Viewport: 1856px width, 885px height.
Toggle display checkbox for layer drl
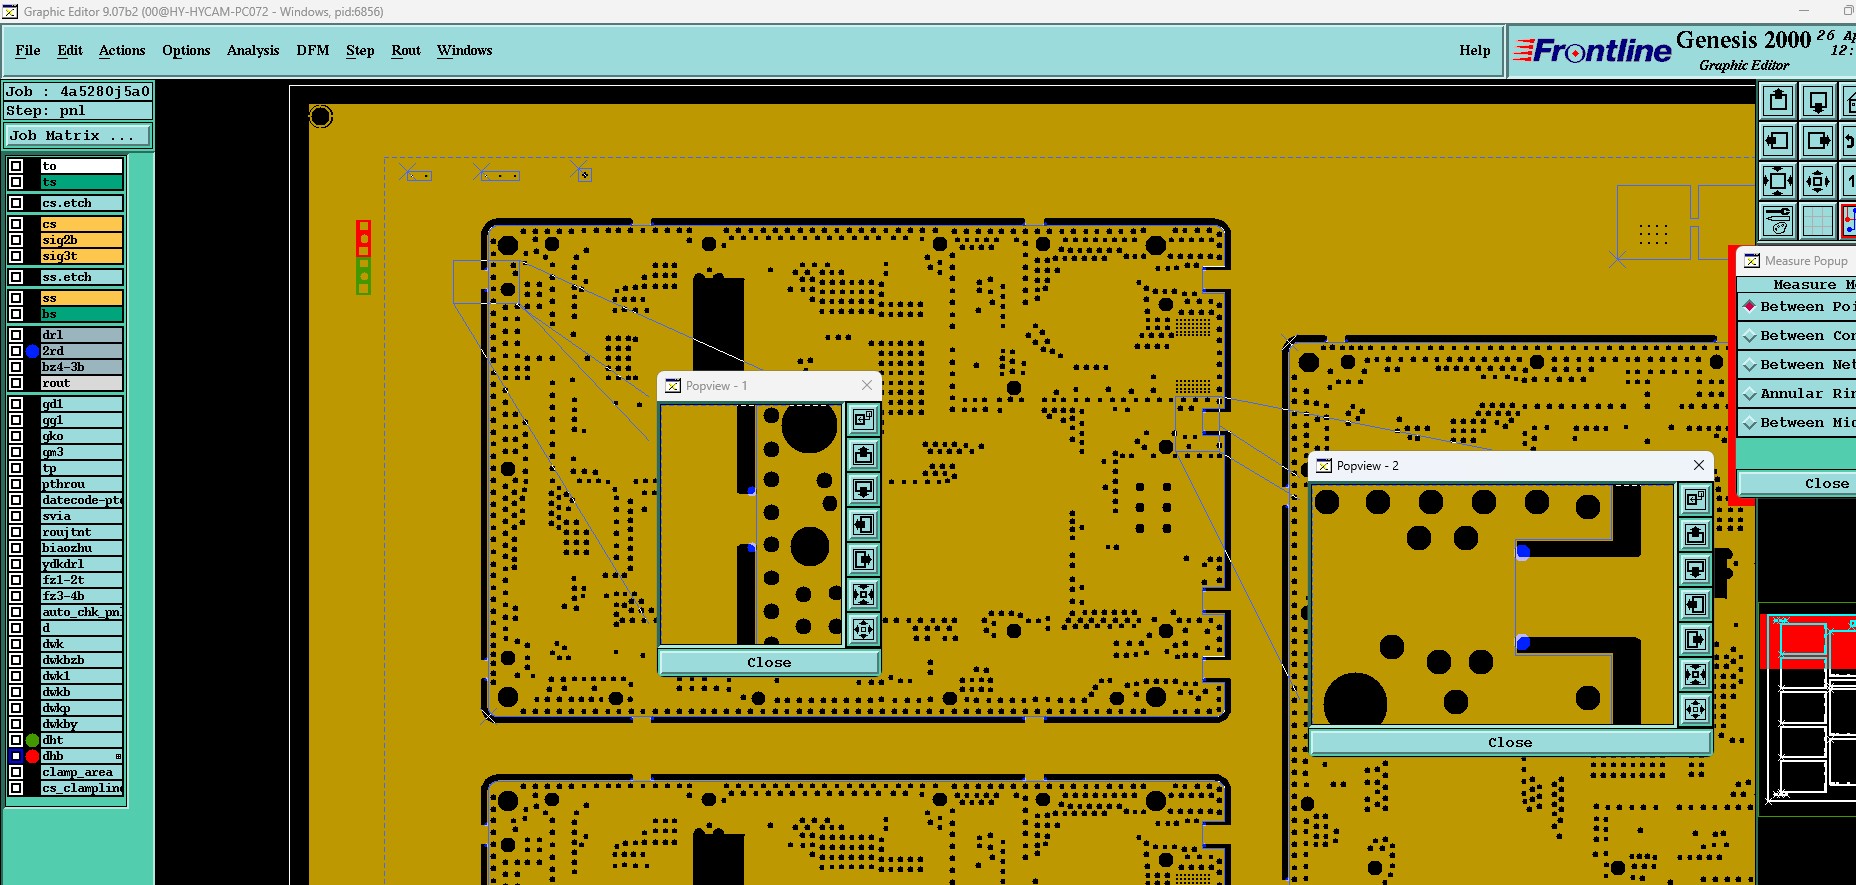pos(16,335)
